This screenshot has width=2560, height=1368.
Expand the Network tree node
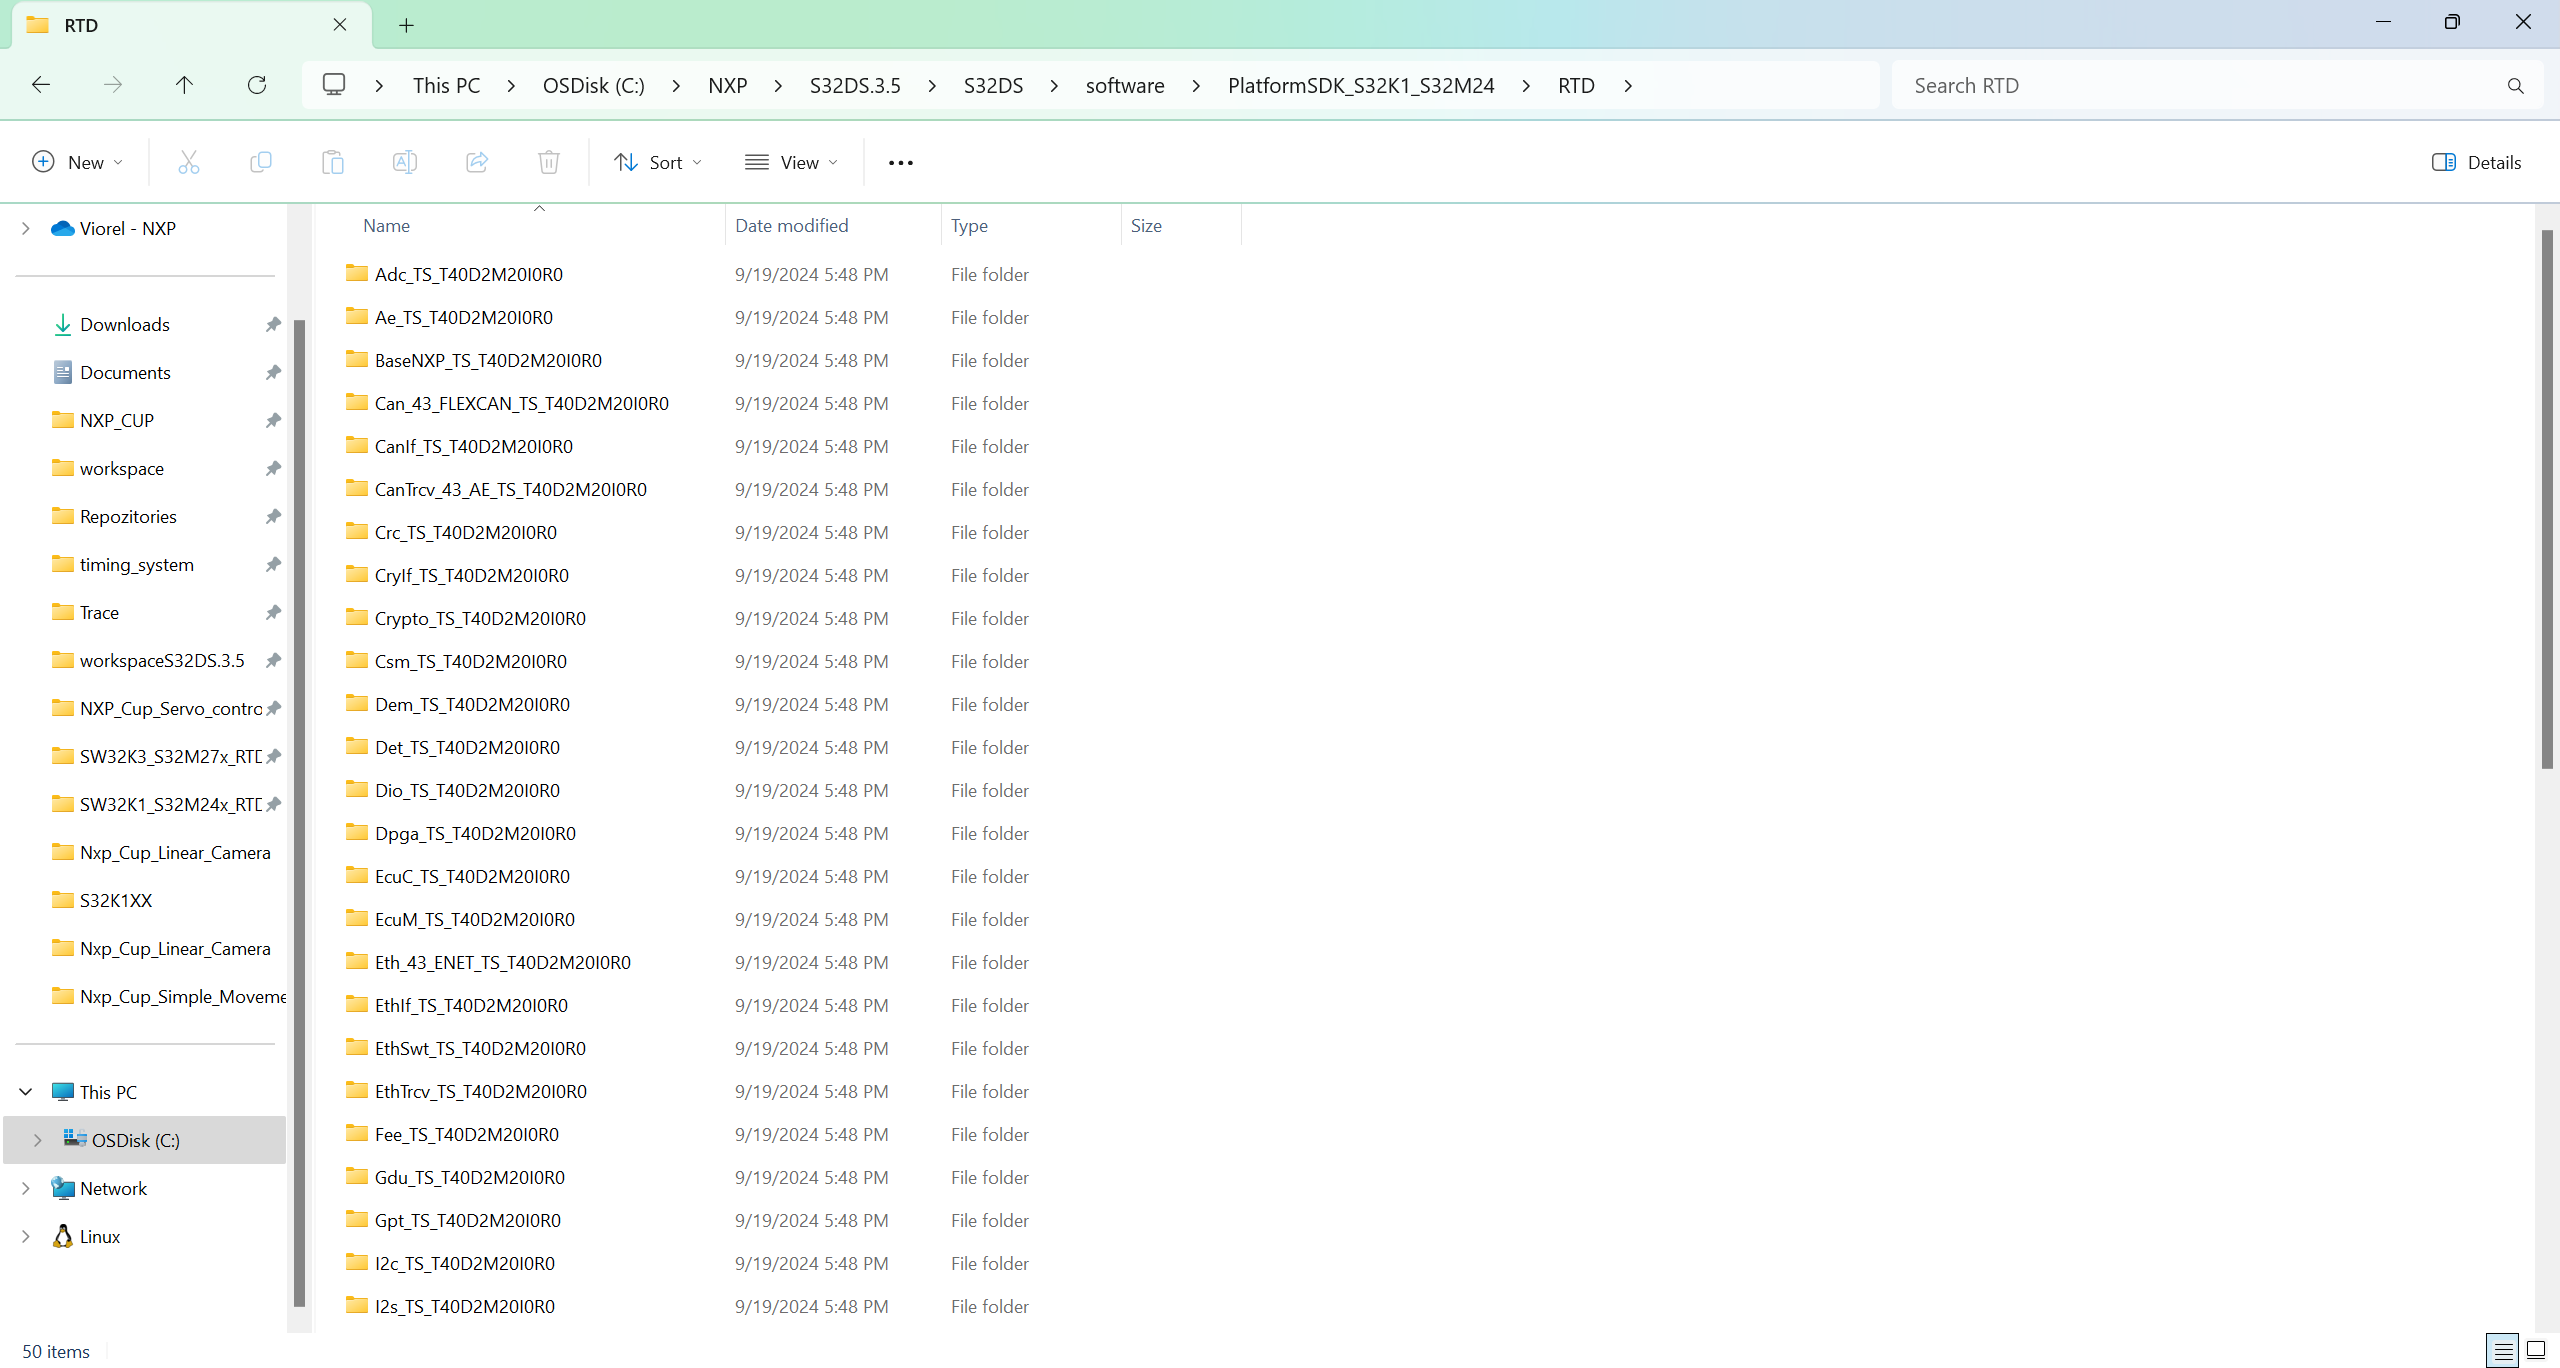click(26, 1188)
